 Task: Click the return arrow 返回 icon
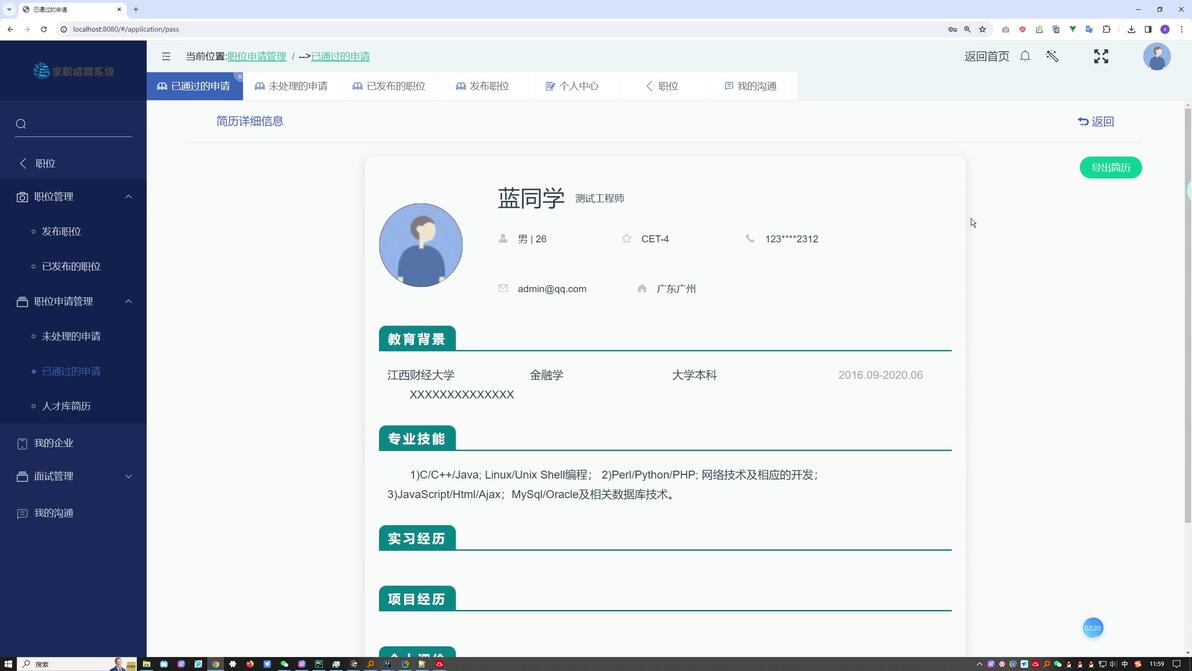[1083, 122]
